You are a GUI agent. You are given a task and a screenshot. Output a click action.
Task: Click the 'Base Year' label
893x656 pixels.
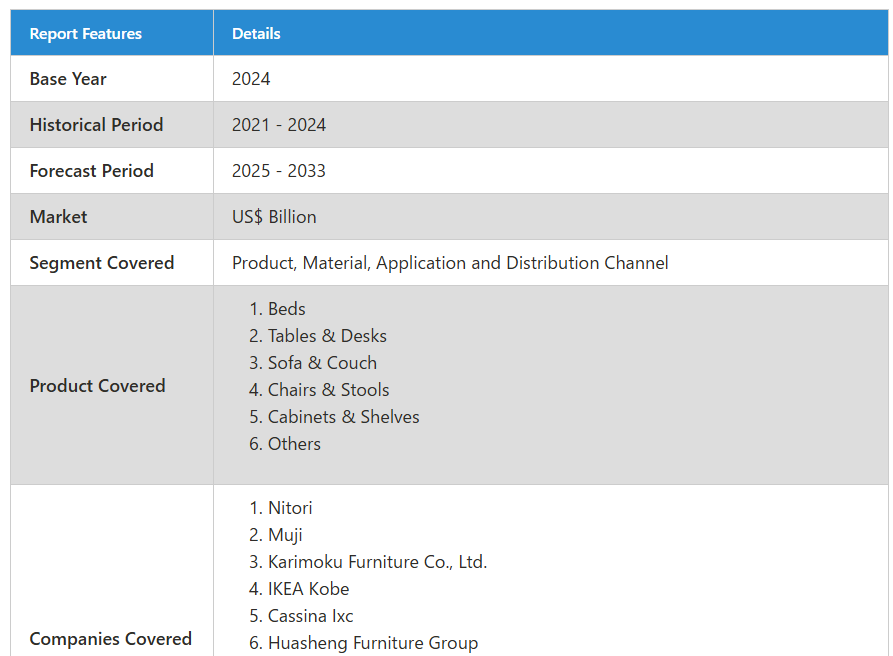[x=68, y=79]
